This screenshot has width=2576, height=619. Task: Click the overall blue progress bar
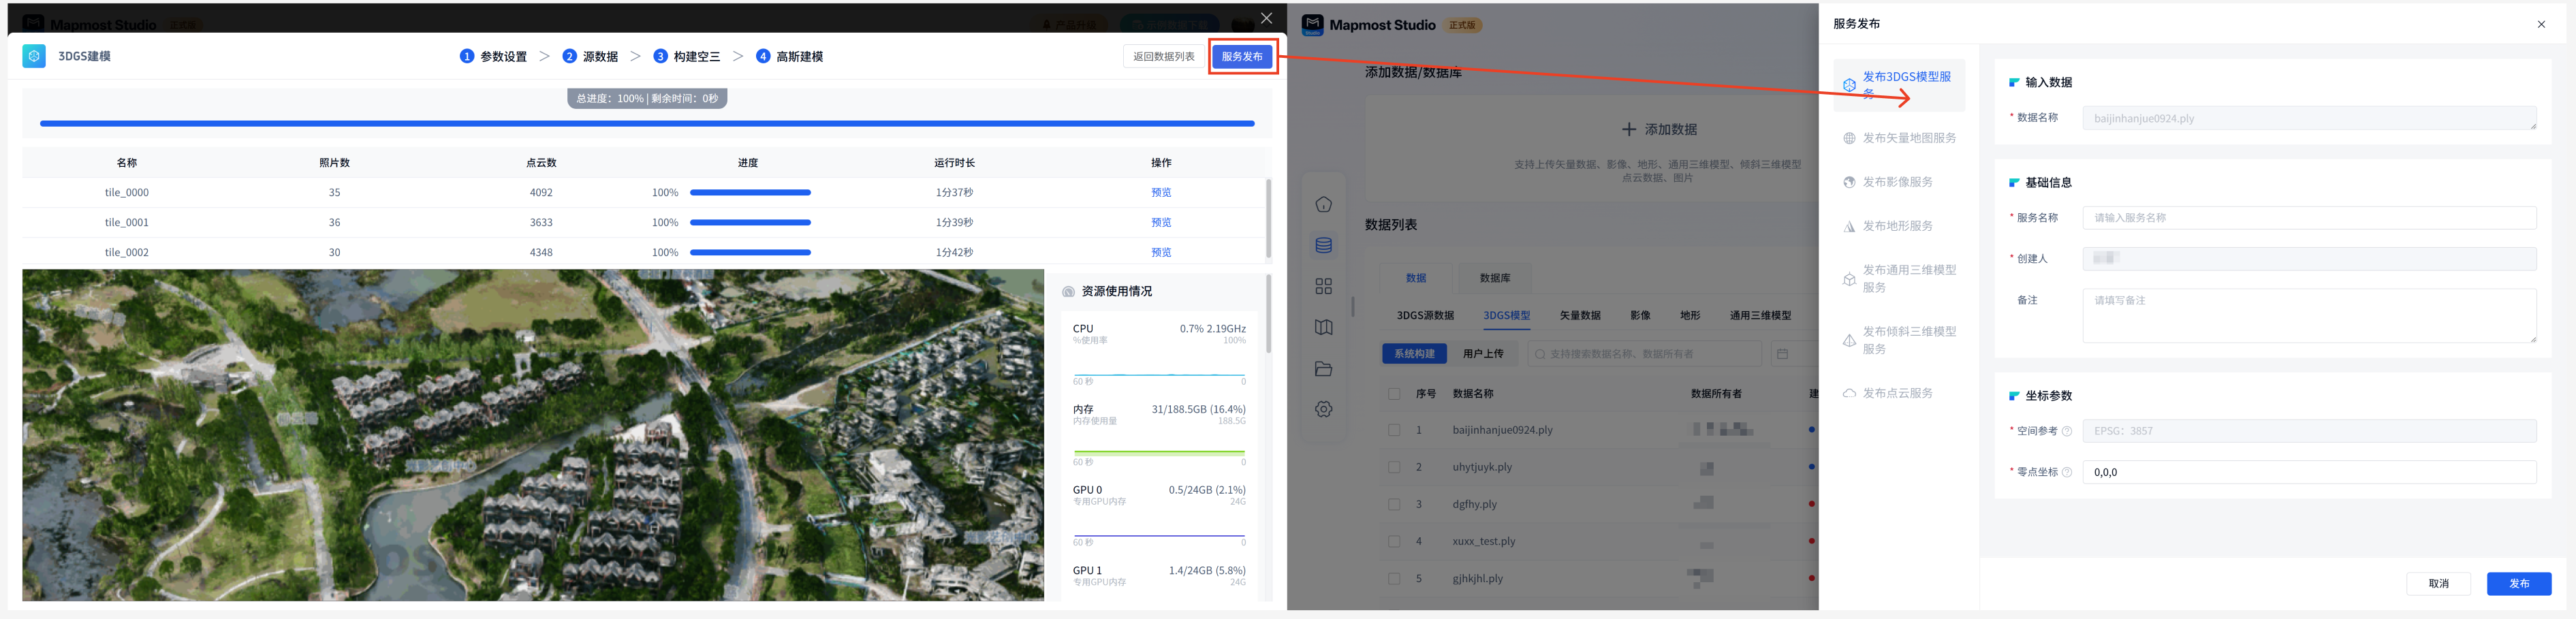click(x=646, y=124)
